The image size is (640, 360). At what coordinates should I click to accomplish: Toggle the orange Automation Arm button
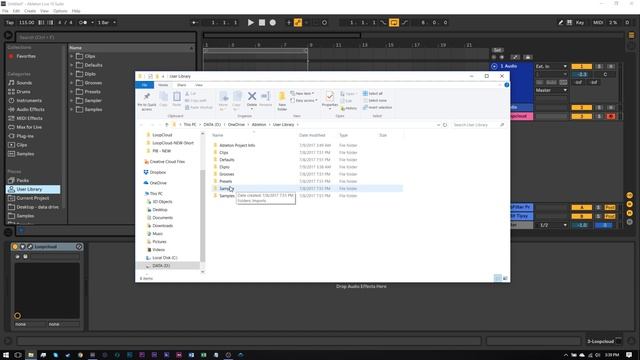[x=298, y=22]
